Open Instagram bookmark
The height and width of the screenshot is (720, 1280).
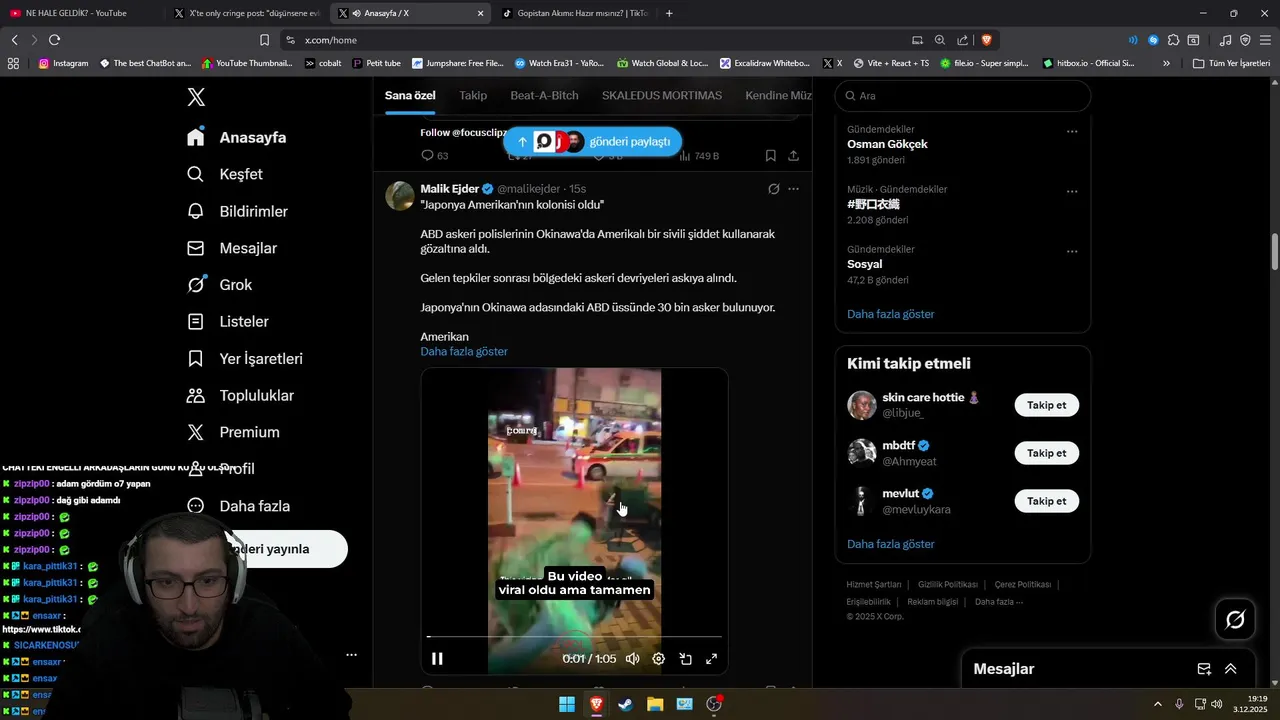coord(63,63)
